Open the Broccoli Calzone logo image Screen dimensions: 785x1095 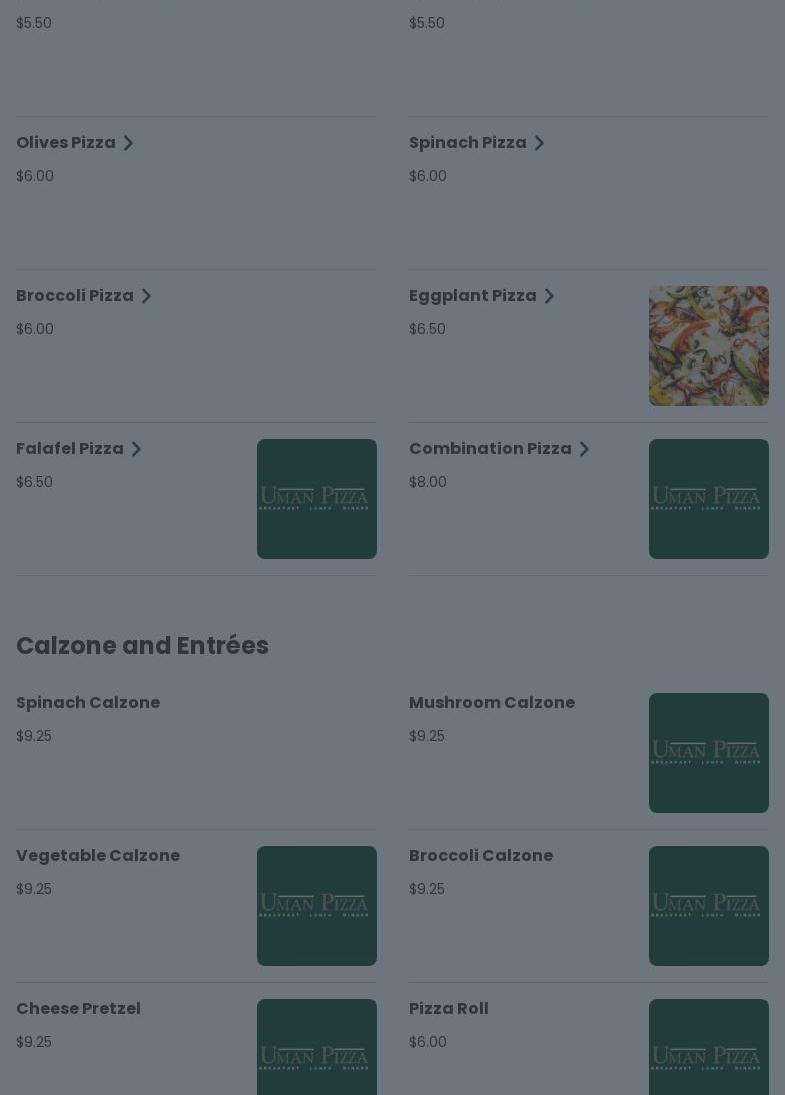click(x=708, y=906)
